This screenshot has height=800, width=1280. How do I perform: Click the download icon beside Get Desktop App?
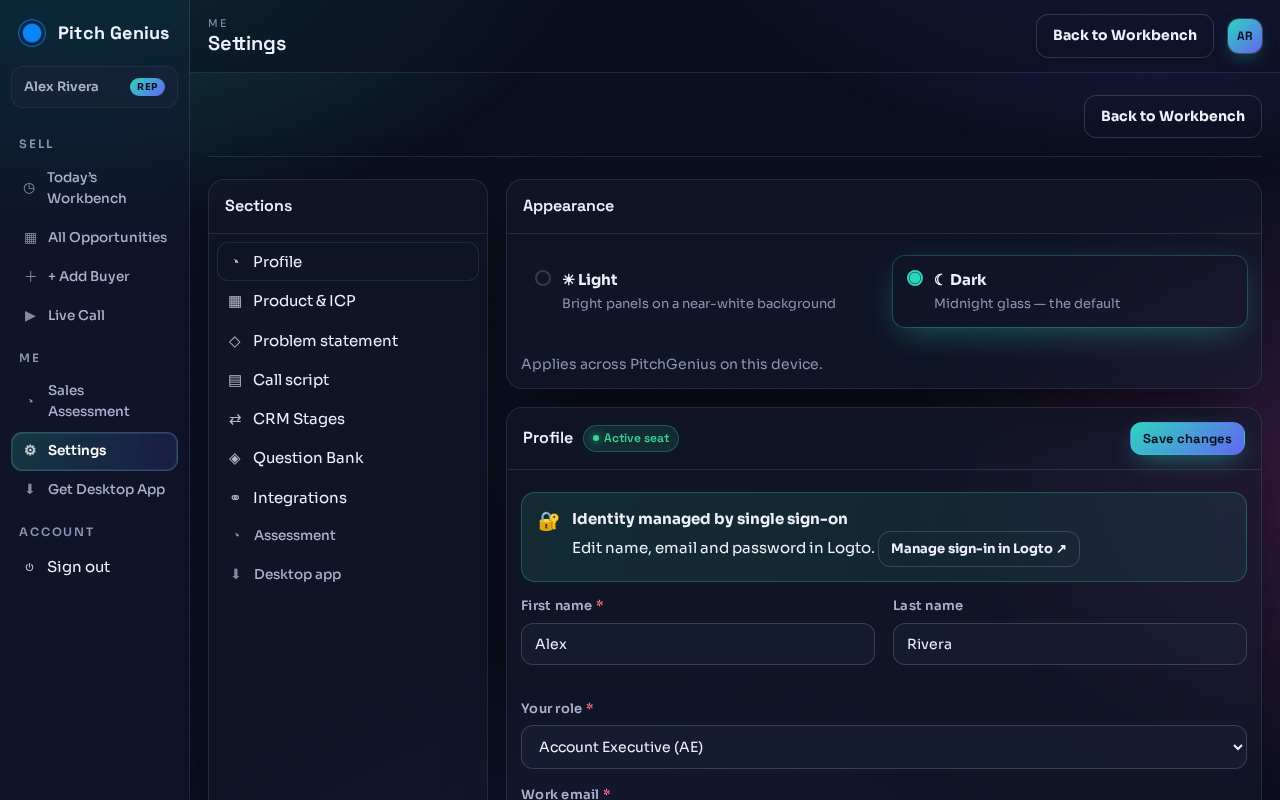coord(30,490)
